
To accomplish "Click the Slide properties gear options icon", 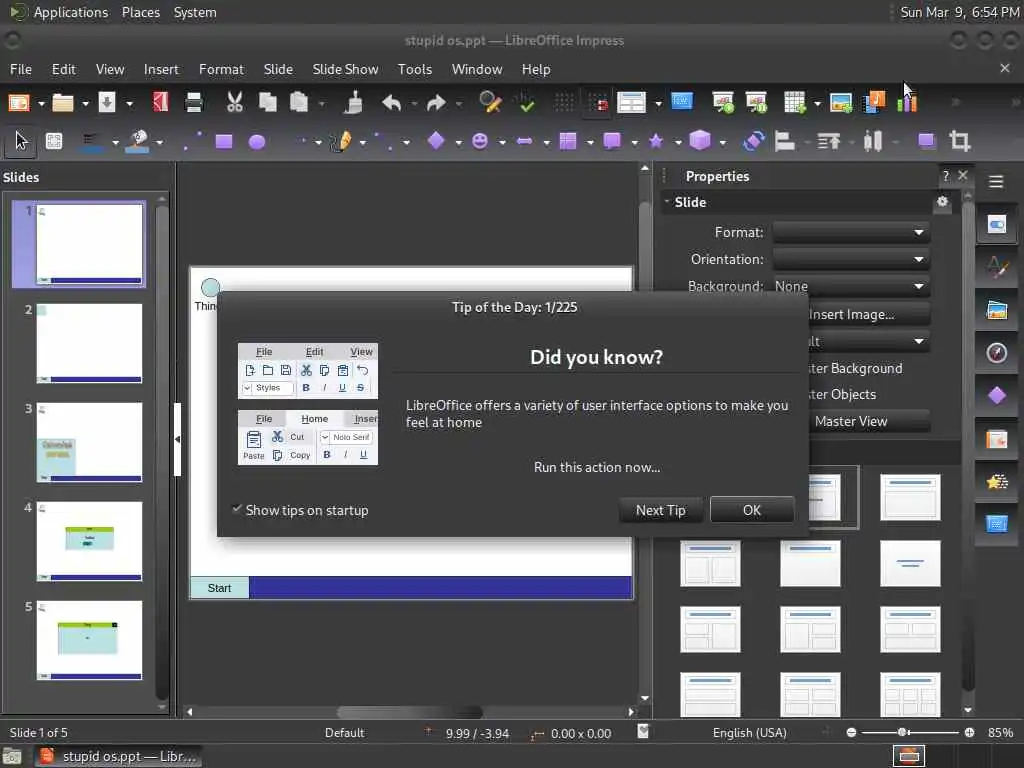I will point(942,202).
